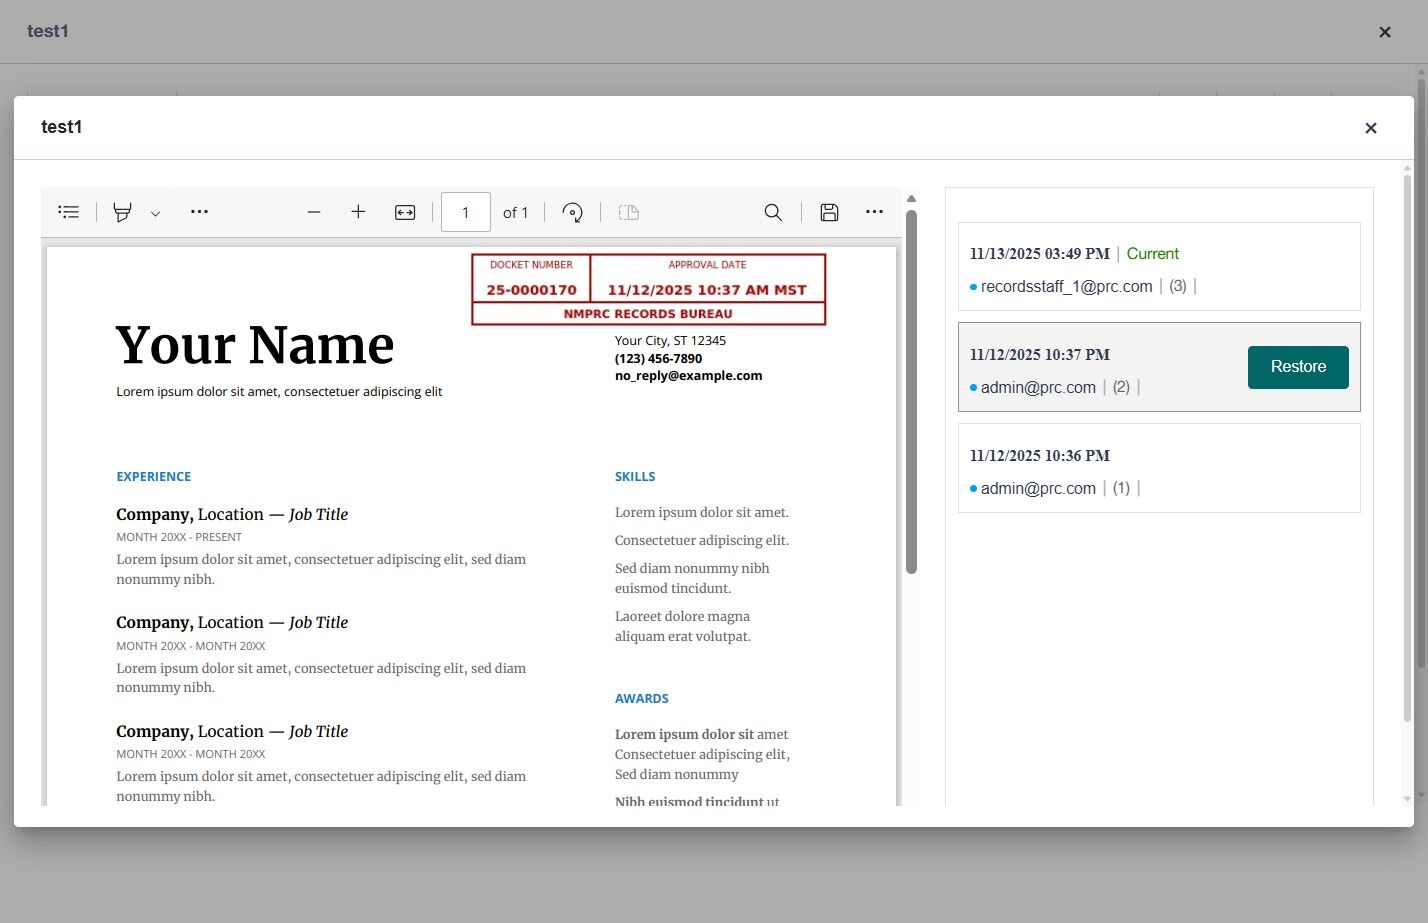The height and width of the screenshot is (923, 1428).
Task: Open more options beside the save icon
Action: [x=875, y=212]
